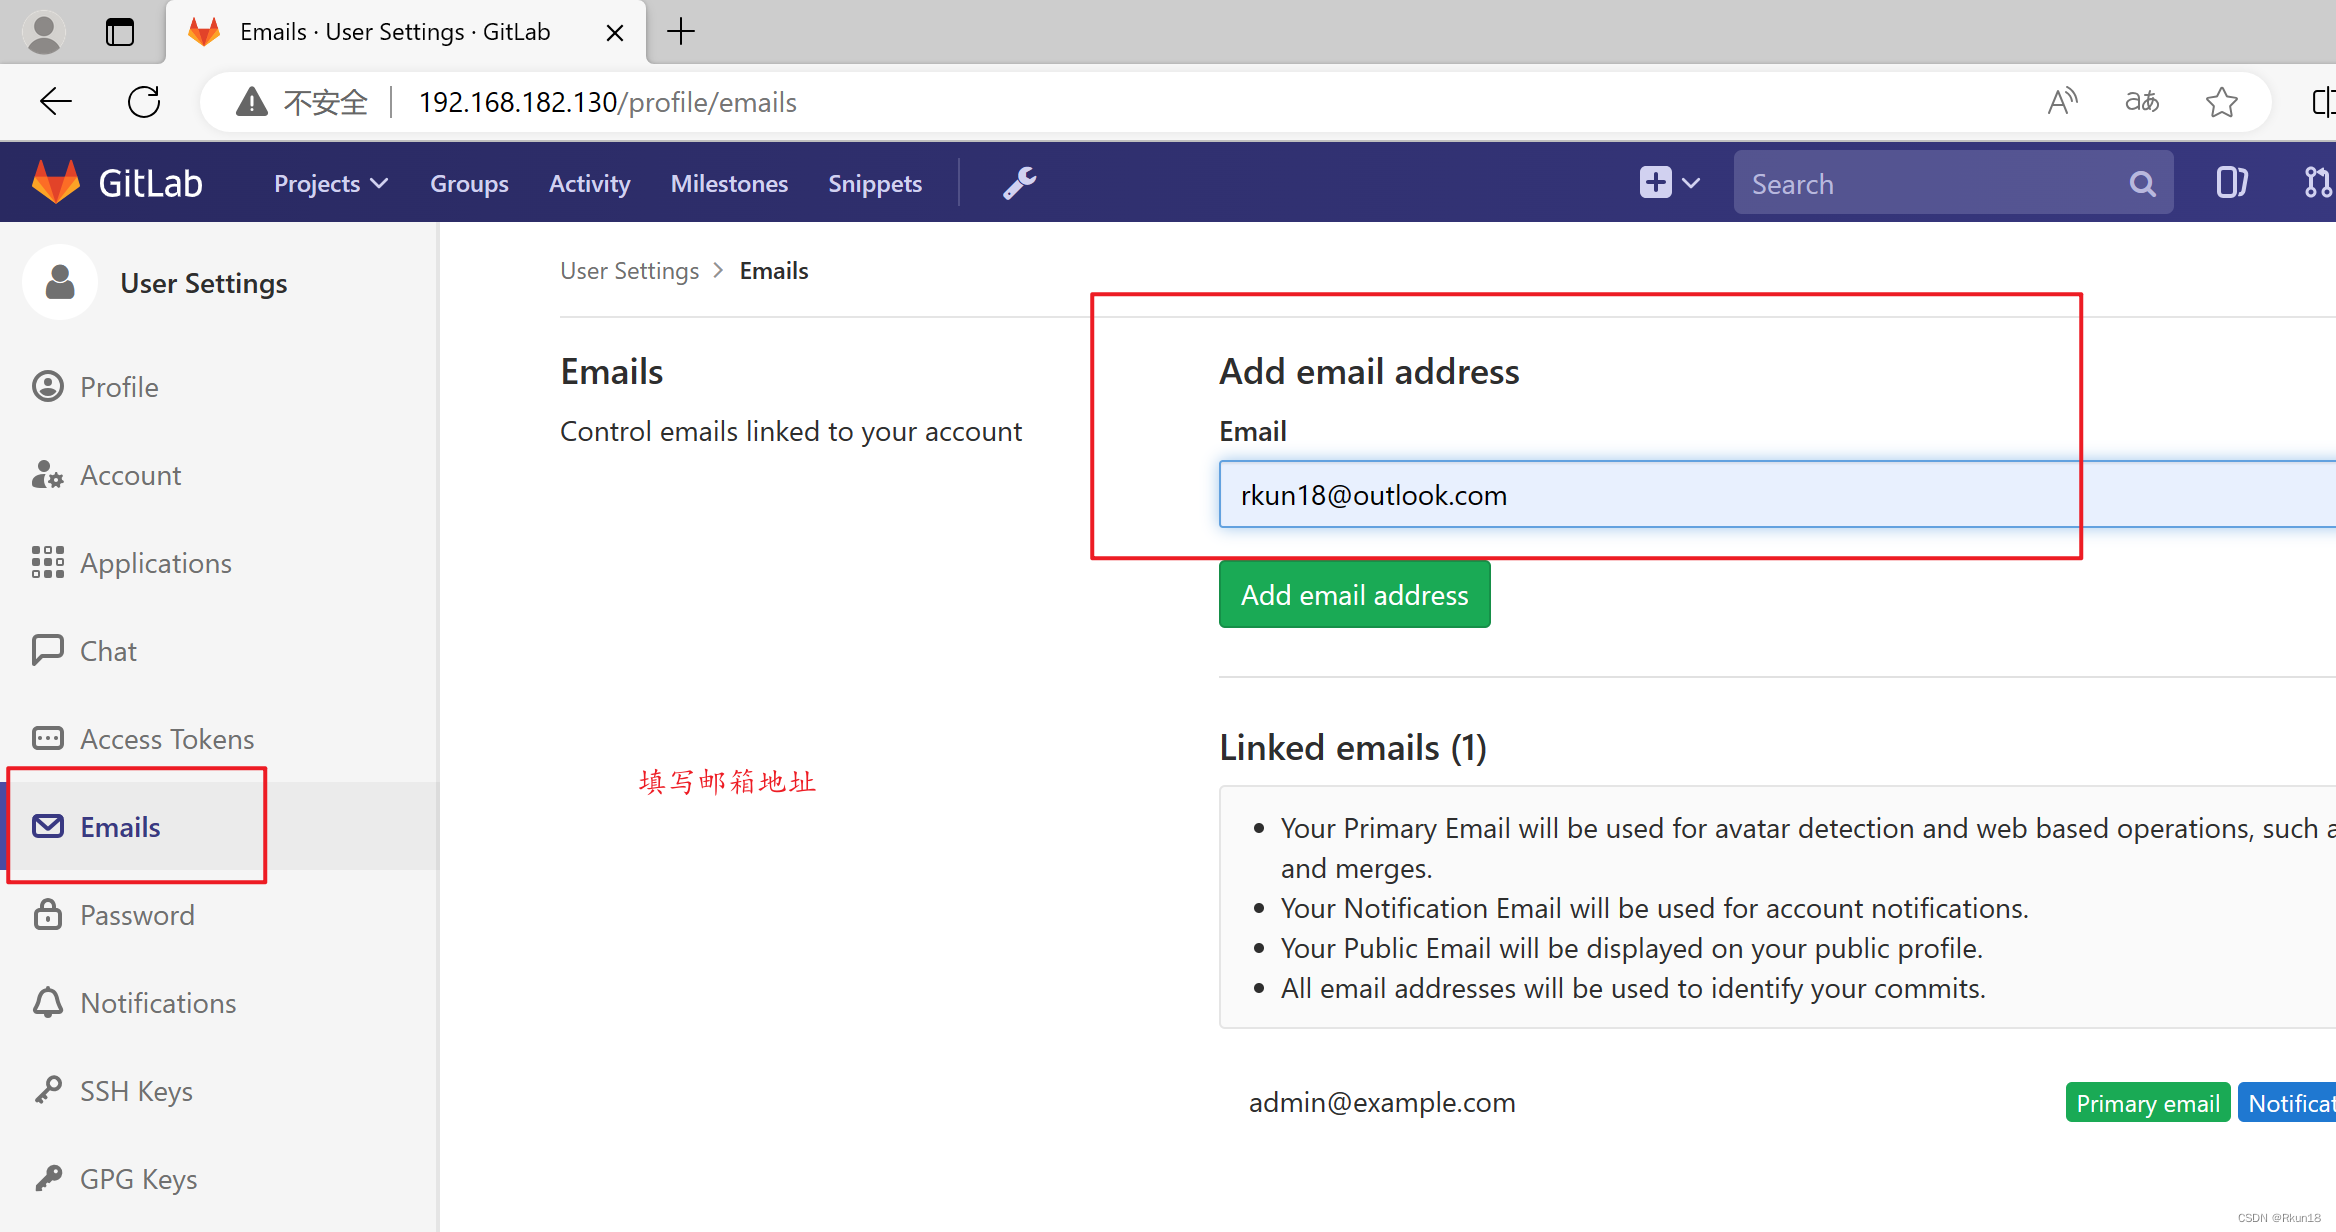The width and height of the screenshot is (2336, 1232).
Task: Click the Password lock icon
Action: 49,914
